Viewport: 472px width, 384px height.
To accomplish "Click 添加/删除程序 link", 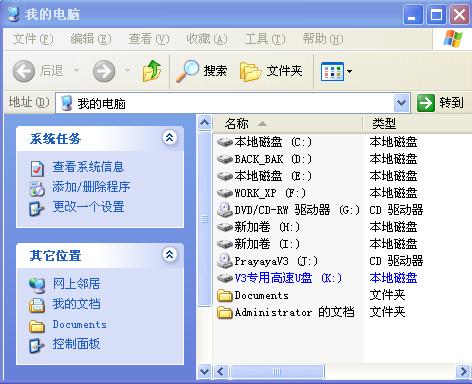I will 91,187.
